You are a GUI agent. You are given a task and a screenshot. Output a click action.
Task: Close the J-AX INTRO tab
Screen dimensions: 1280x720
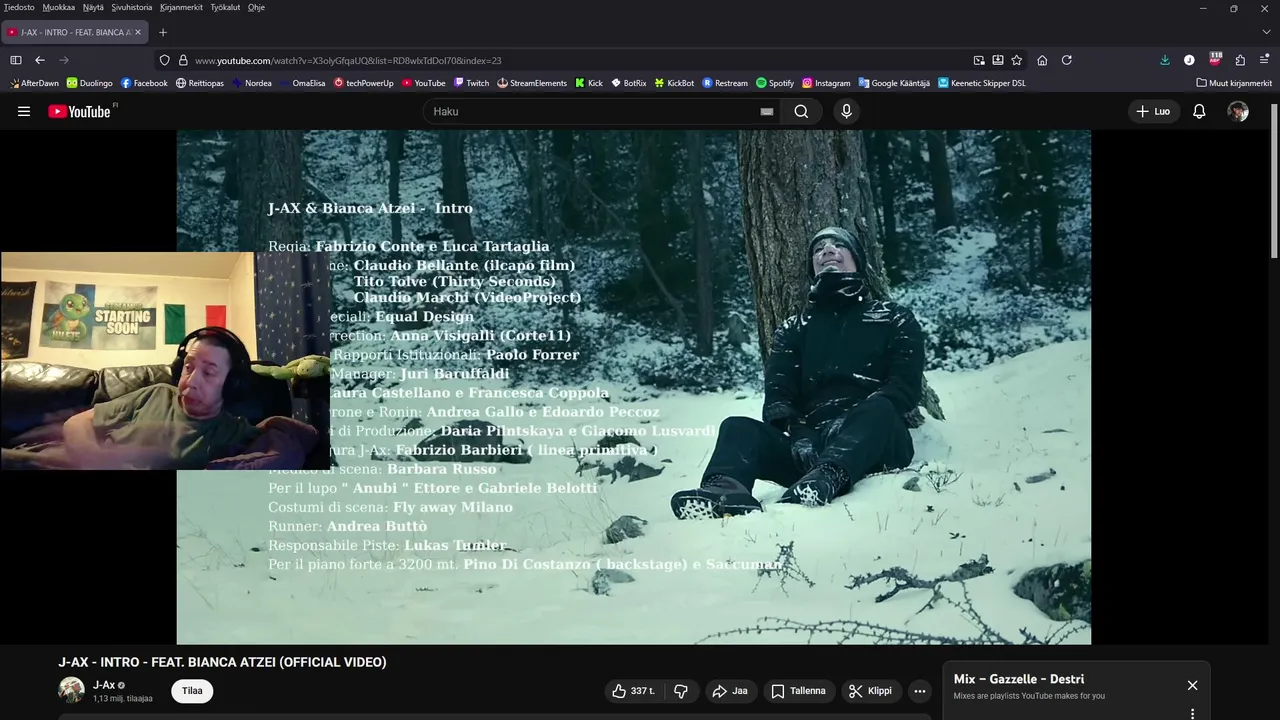coord(138,32)
